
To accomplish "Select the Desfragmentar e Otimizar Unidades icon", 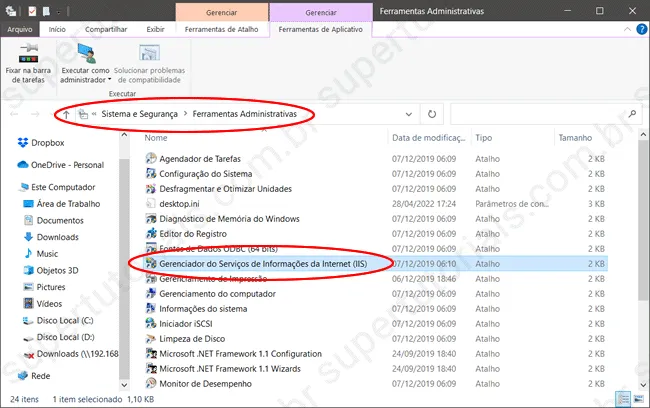I will [x=151, y=189].
